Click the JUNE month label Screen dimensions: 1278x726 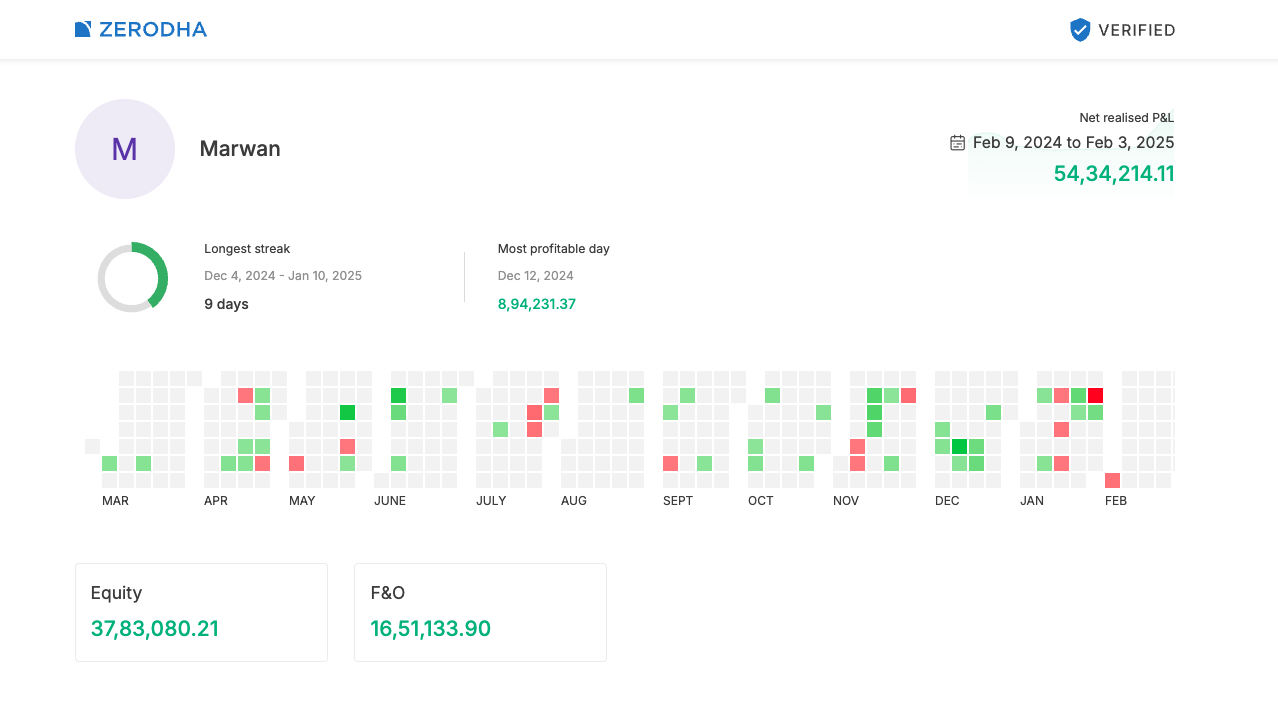tap(390, 501)
